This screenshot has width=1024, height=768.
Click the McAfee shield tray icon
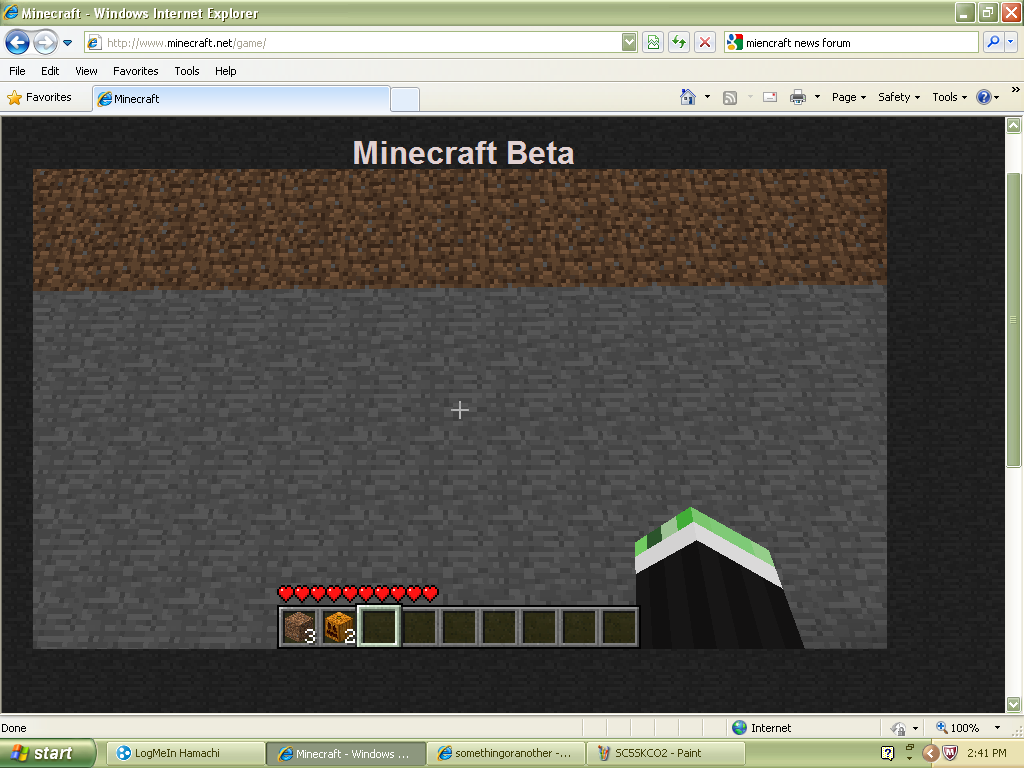point(950,753)
